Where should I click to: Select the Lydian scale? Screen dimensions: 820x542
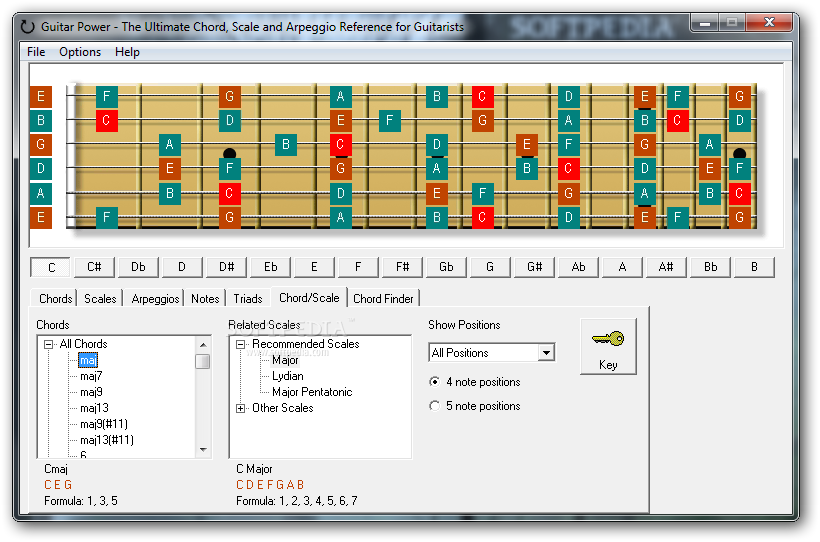click(x=288, y=376)
